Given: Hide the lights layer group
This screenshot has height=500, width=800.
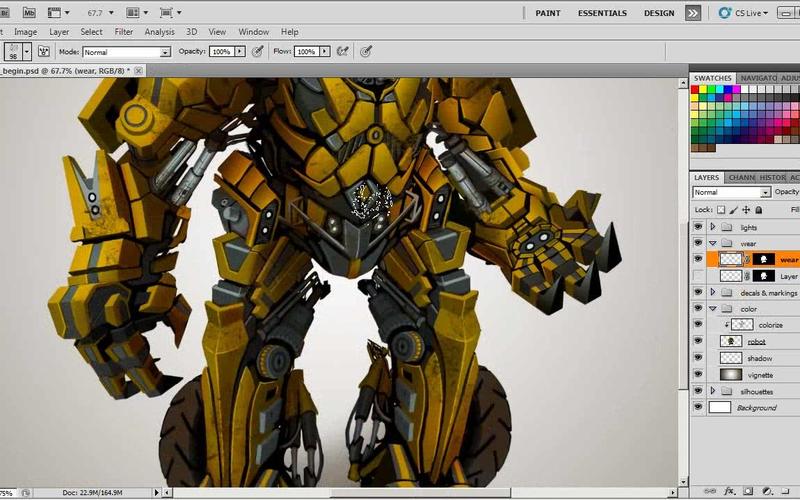Looking at the screenshot, I should [x=698, y=227].
